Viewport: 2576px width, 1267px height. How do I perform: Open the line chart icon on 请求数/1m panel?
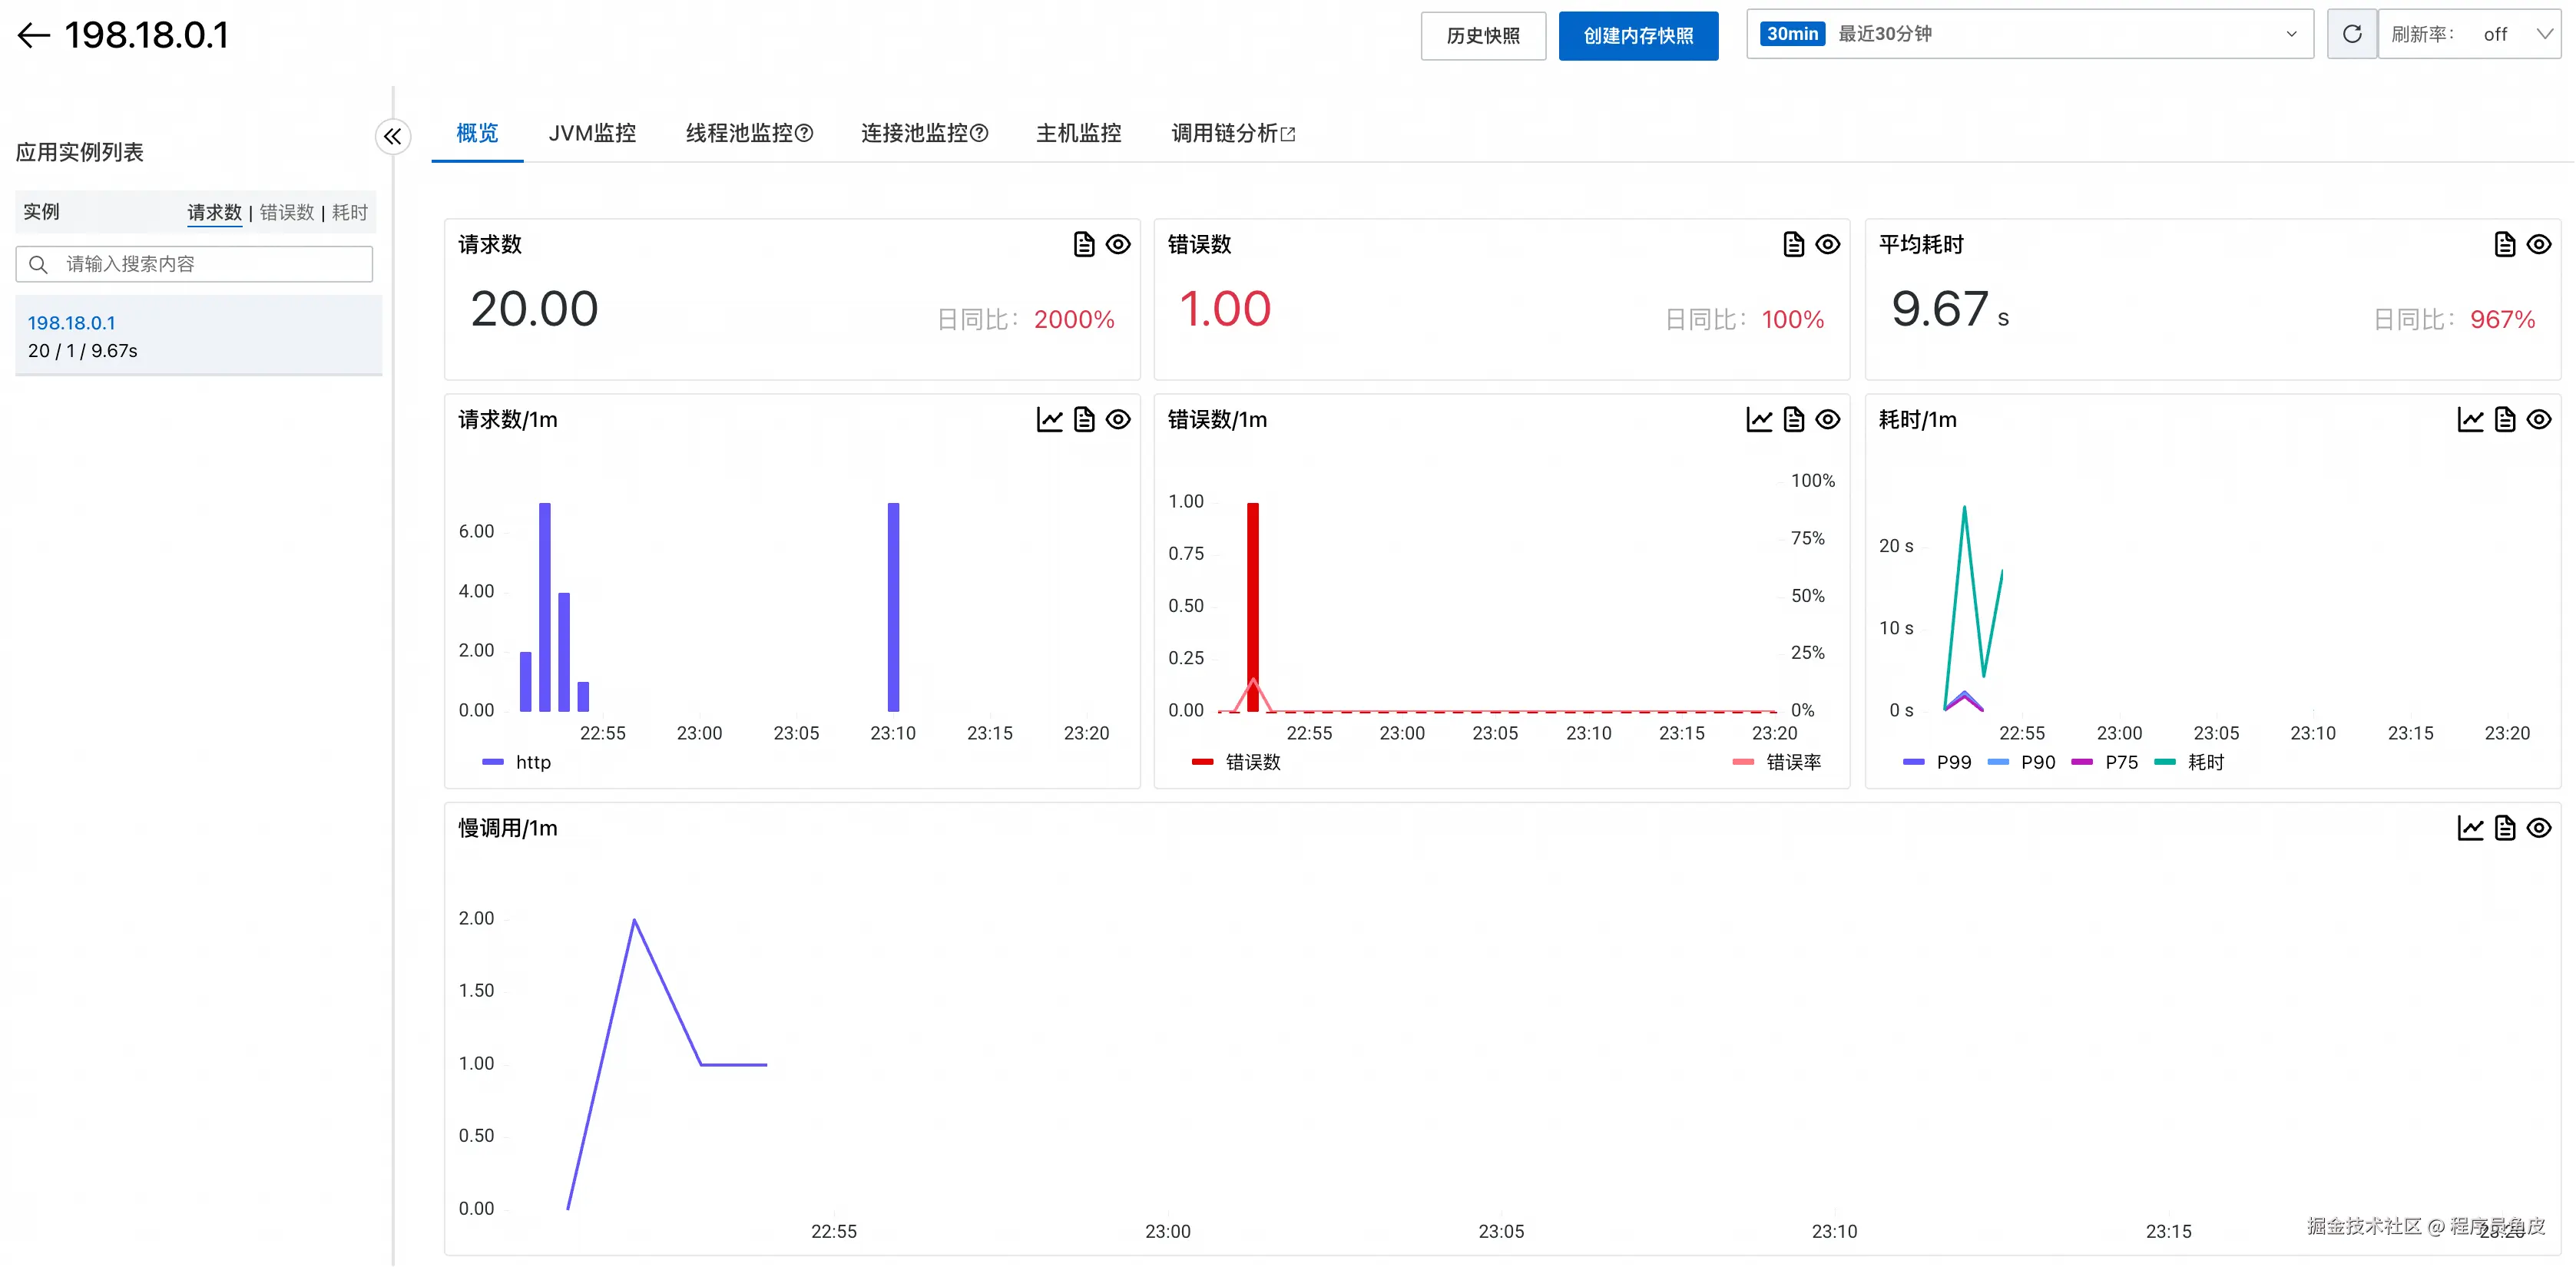pos(1049,420)
